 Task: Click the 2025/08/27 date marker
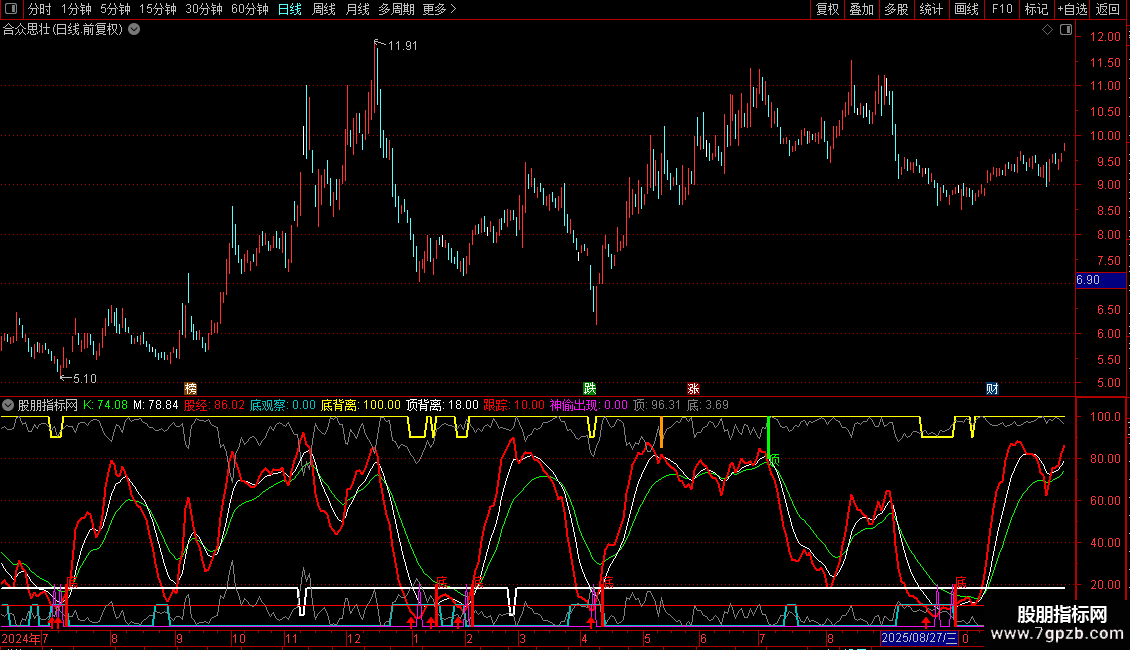point(919,638)
